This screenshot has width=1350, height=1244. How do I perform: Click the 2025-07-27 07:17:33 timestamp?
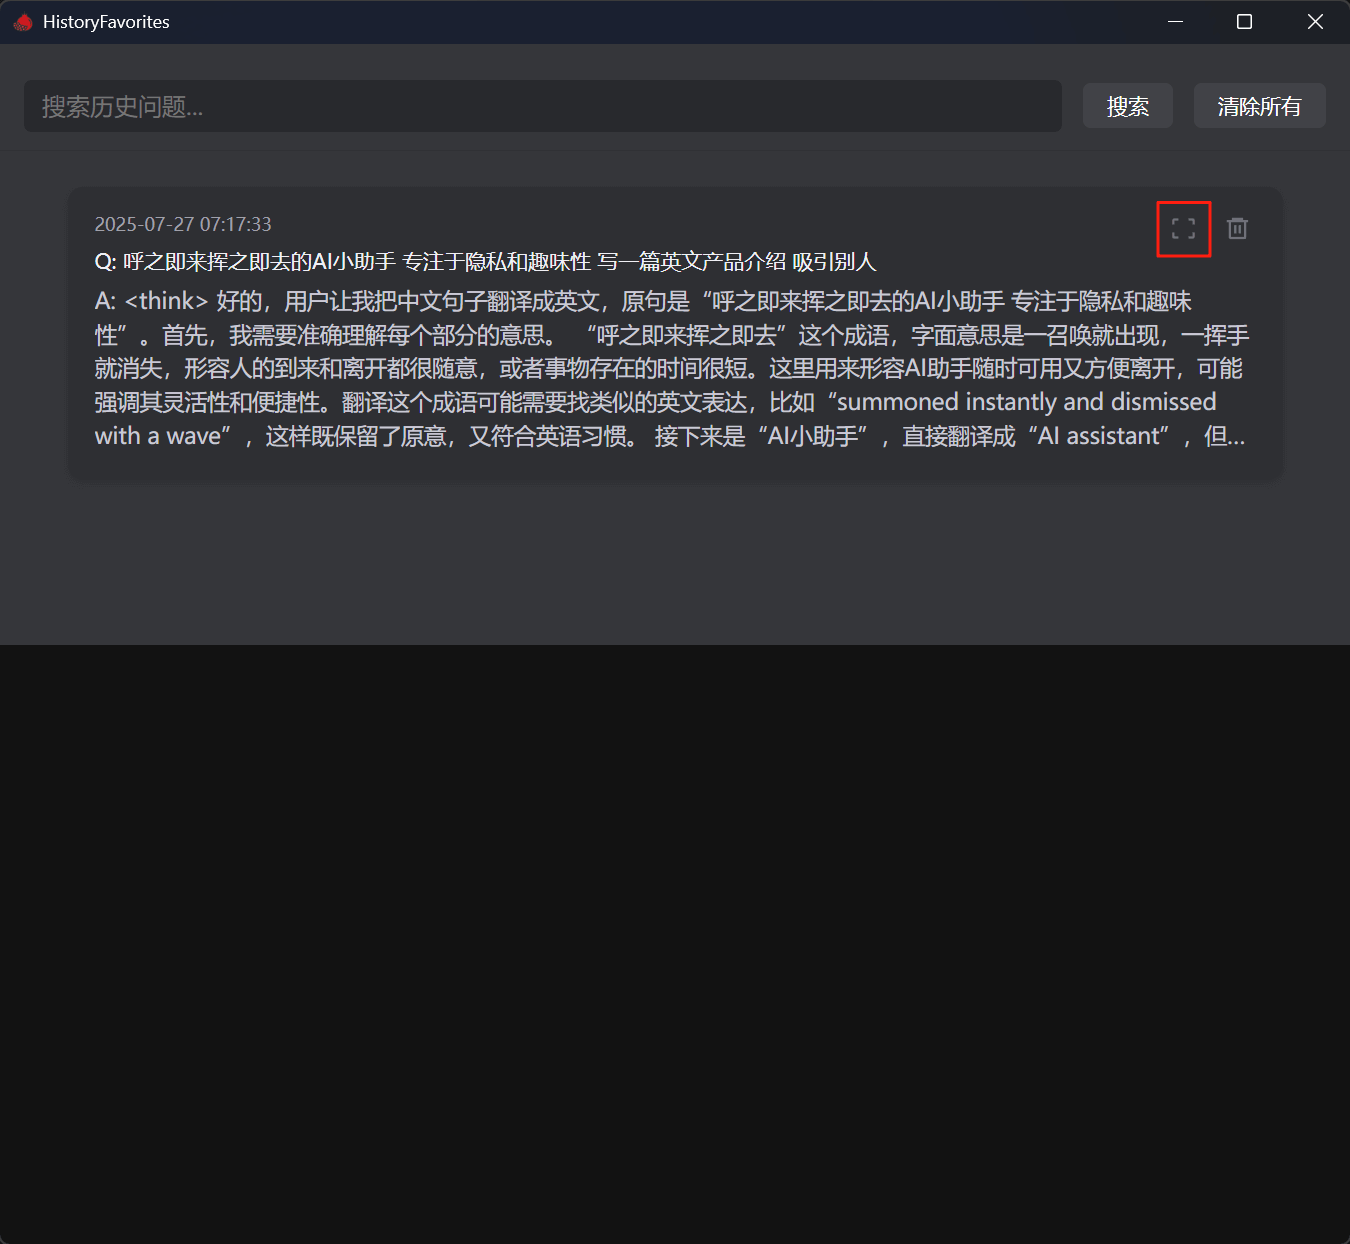183,224
